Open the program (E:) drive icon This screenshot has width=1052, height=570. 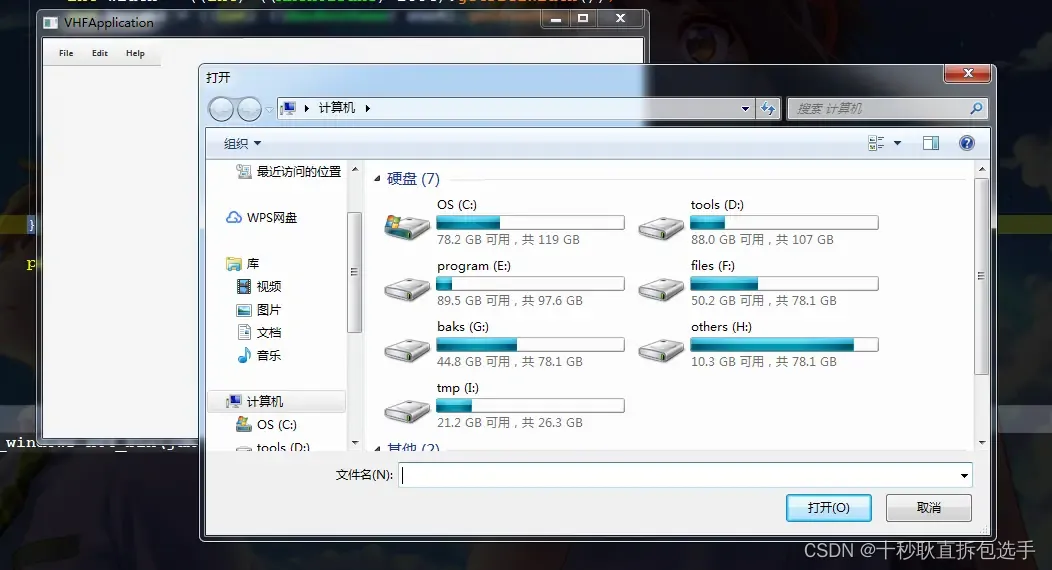407,289
